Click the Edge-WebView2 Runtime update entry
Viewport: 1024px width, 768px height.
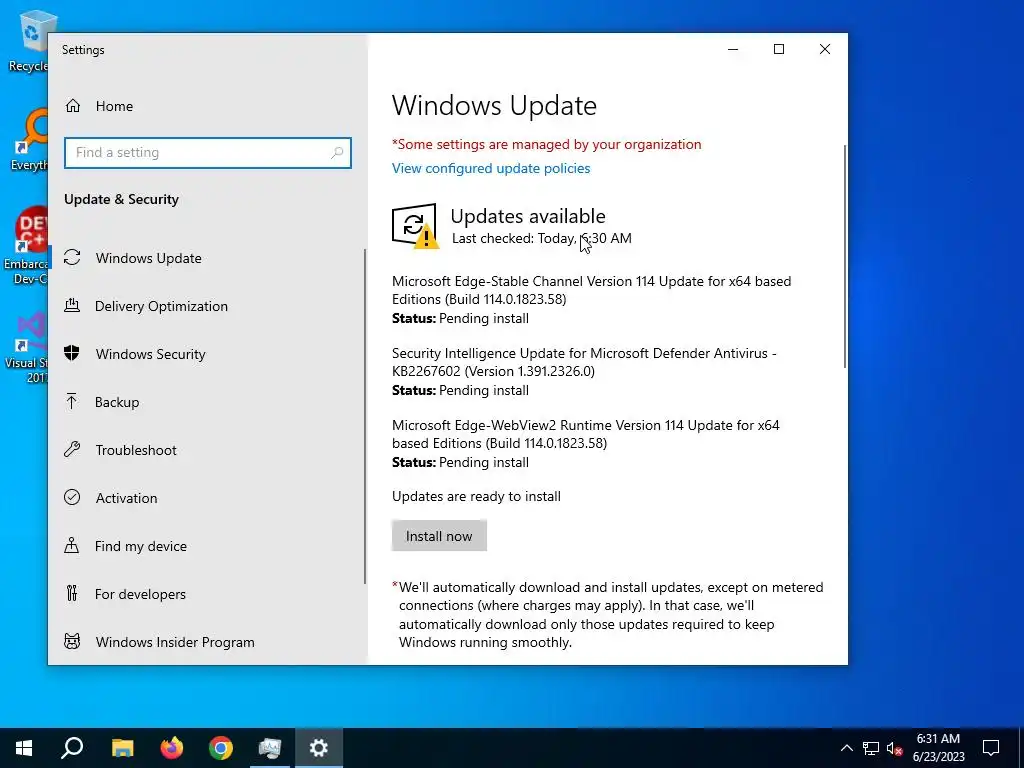(585, 443)
